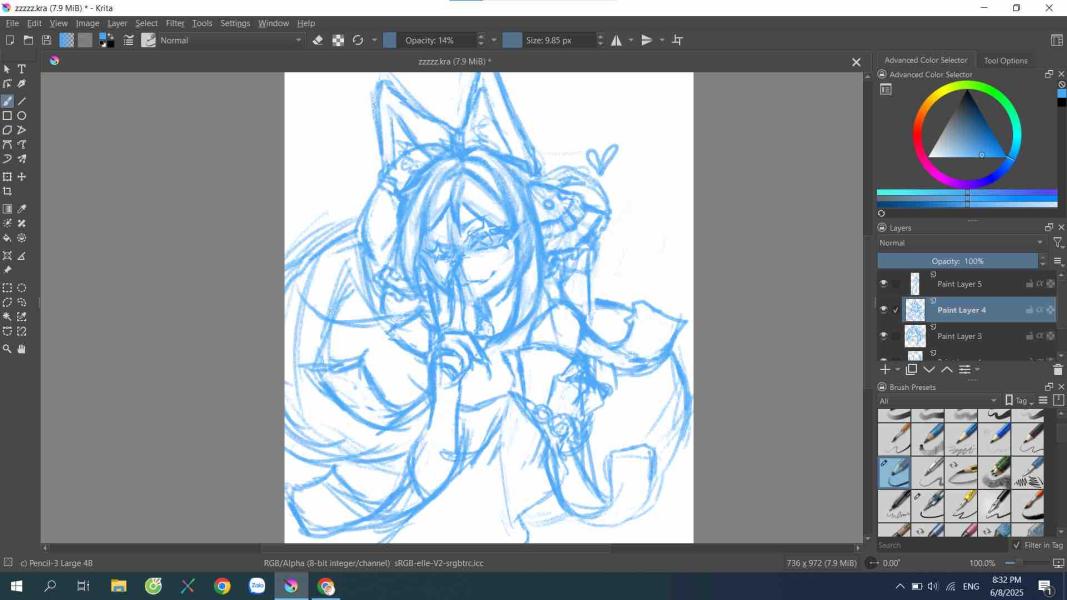Toggle wrap around mode icon
The image size is (1067, 600).
[678, 40]
